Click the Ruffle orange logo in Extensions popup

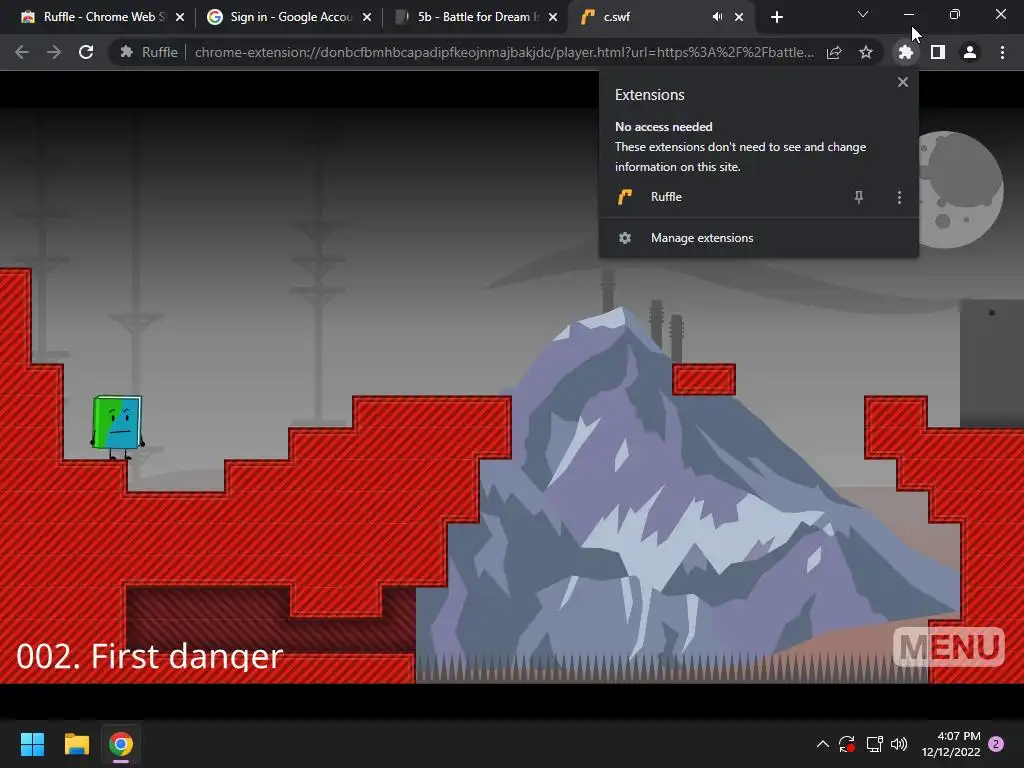[625, 197]
